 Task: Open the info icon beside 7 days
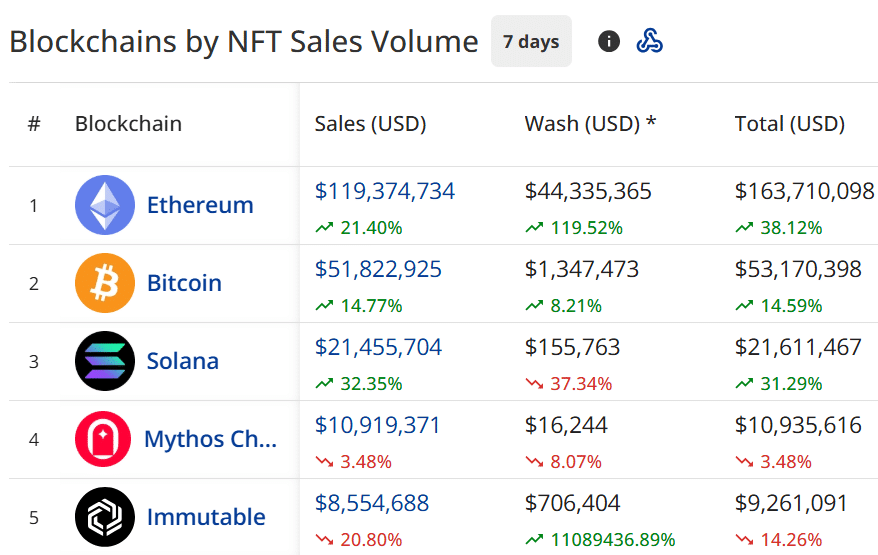click(x=609, y=41)
